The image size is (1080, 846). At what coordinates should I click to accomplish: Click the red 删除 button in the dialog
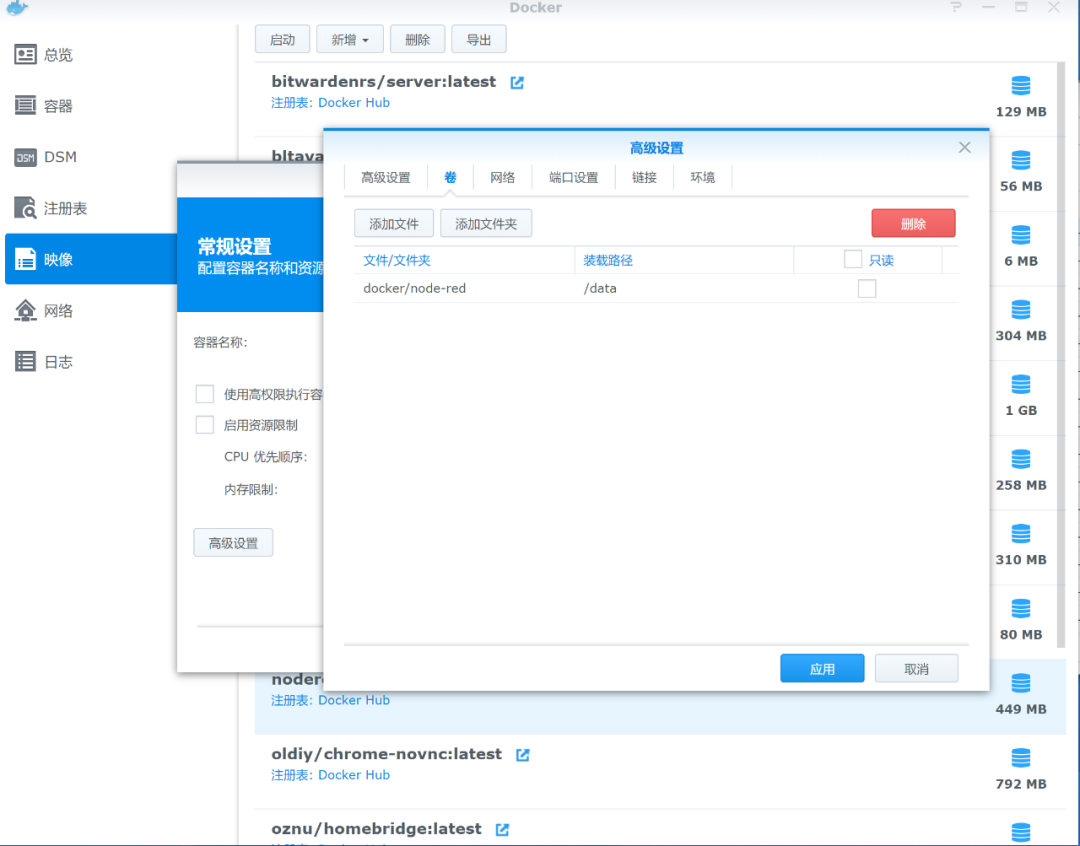(913, 223)
